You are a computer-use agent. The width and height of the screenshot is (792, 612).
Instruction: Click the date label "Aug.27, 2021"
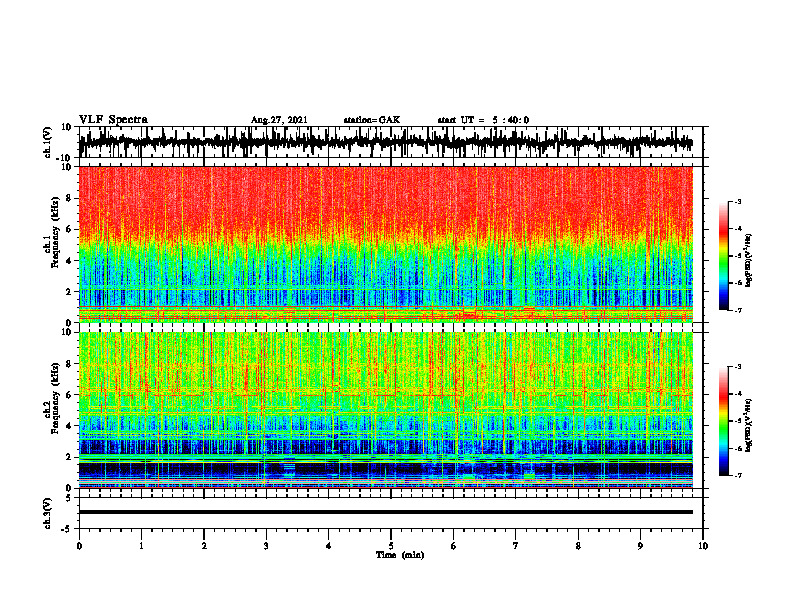(279, 120)
